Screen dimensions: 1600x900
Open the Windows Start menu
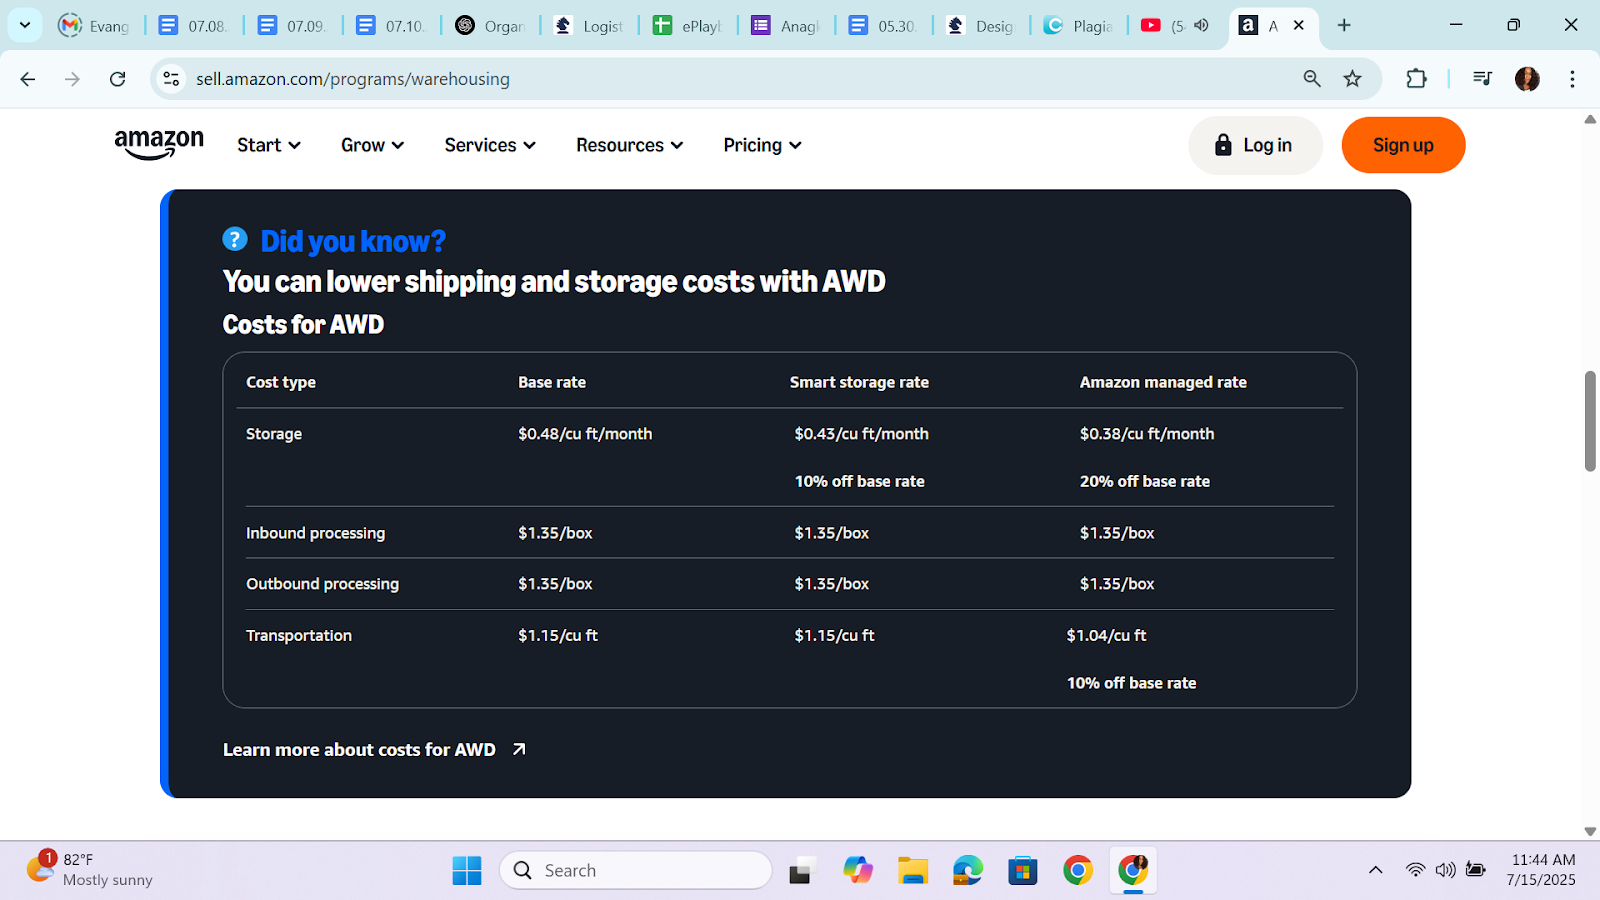[466, 870]
